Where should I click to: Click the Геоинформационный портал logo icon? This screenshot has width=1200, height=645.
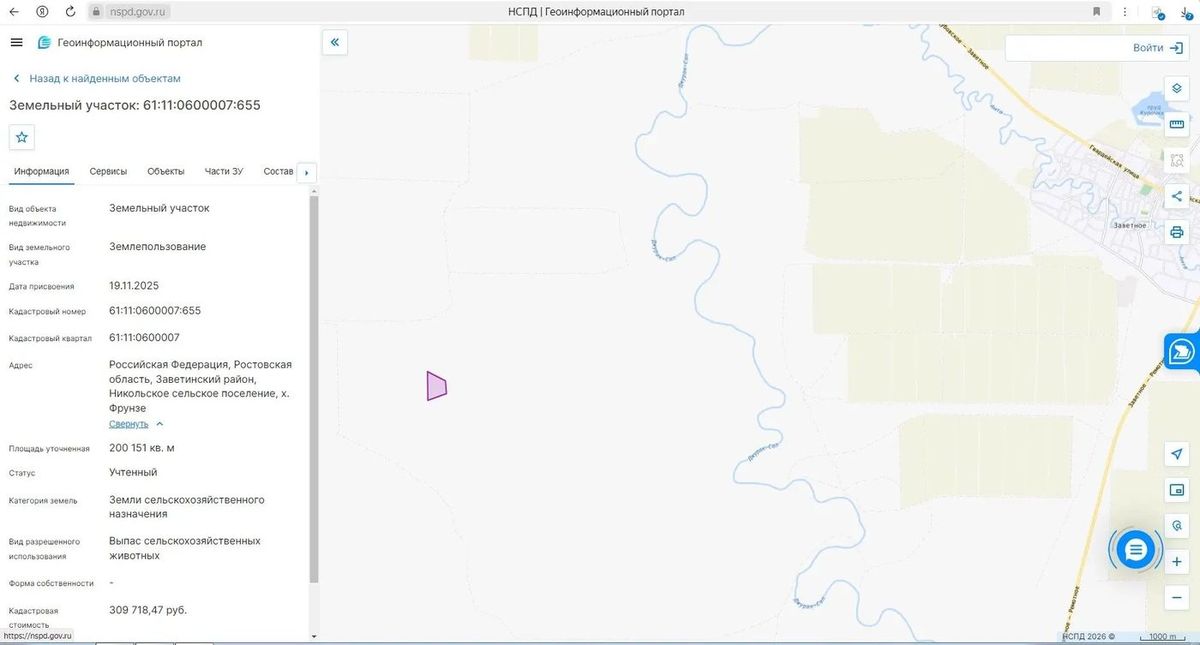coord(44,42)
